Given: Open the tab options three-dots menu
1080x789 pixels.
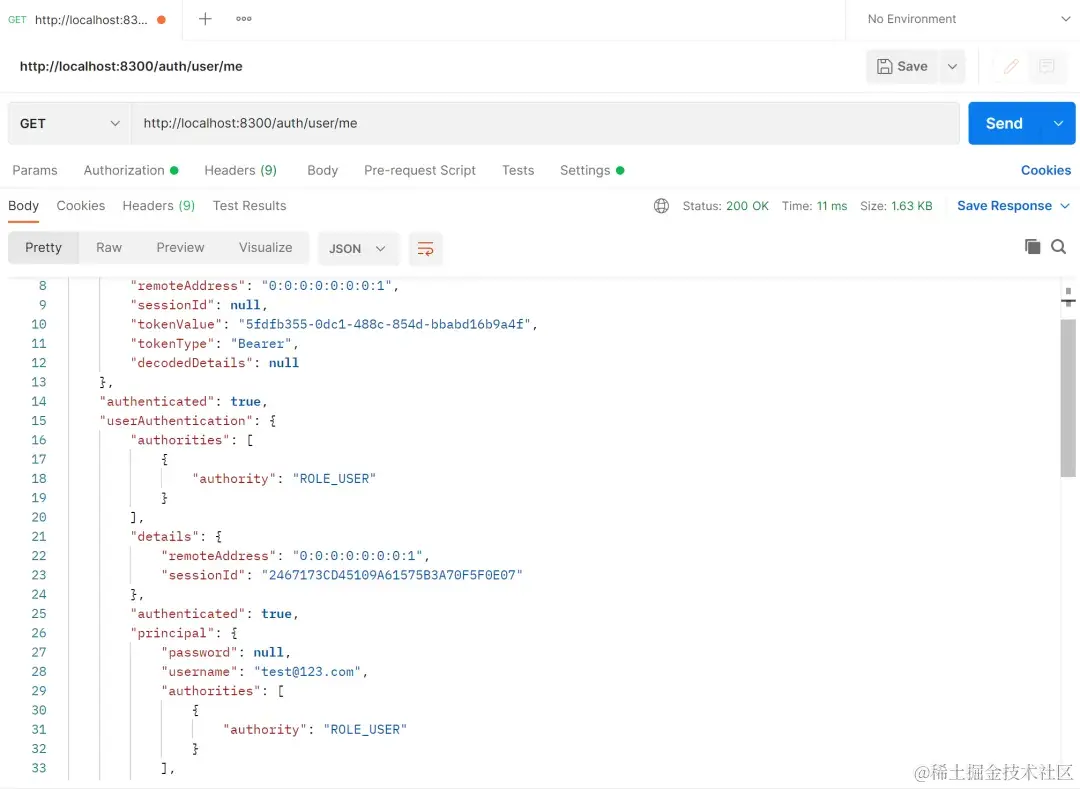Looking at the screenshot, I should point(243,19).
